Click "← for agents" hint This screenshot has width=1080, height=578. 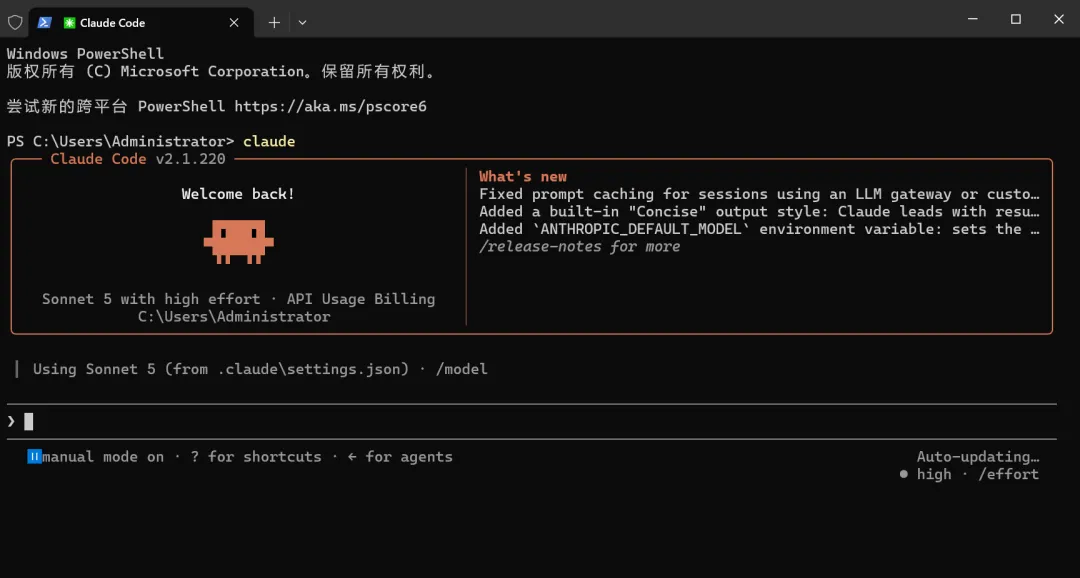[400, 457]
